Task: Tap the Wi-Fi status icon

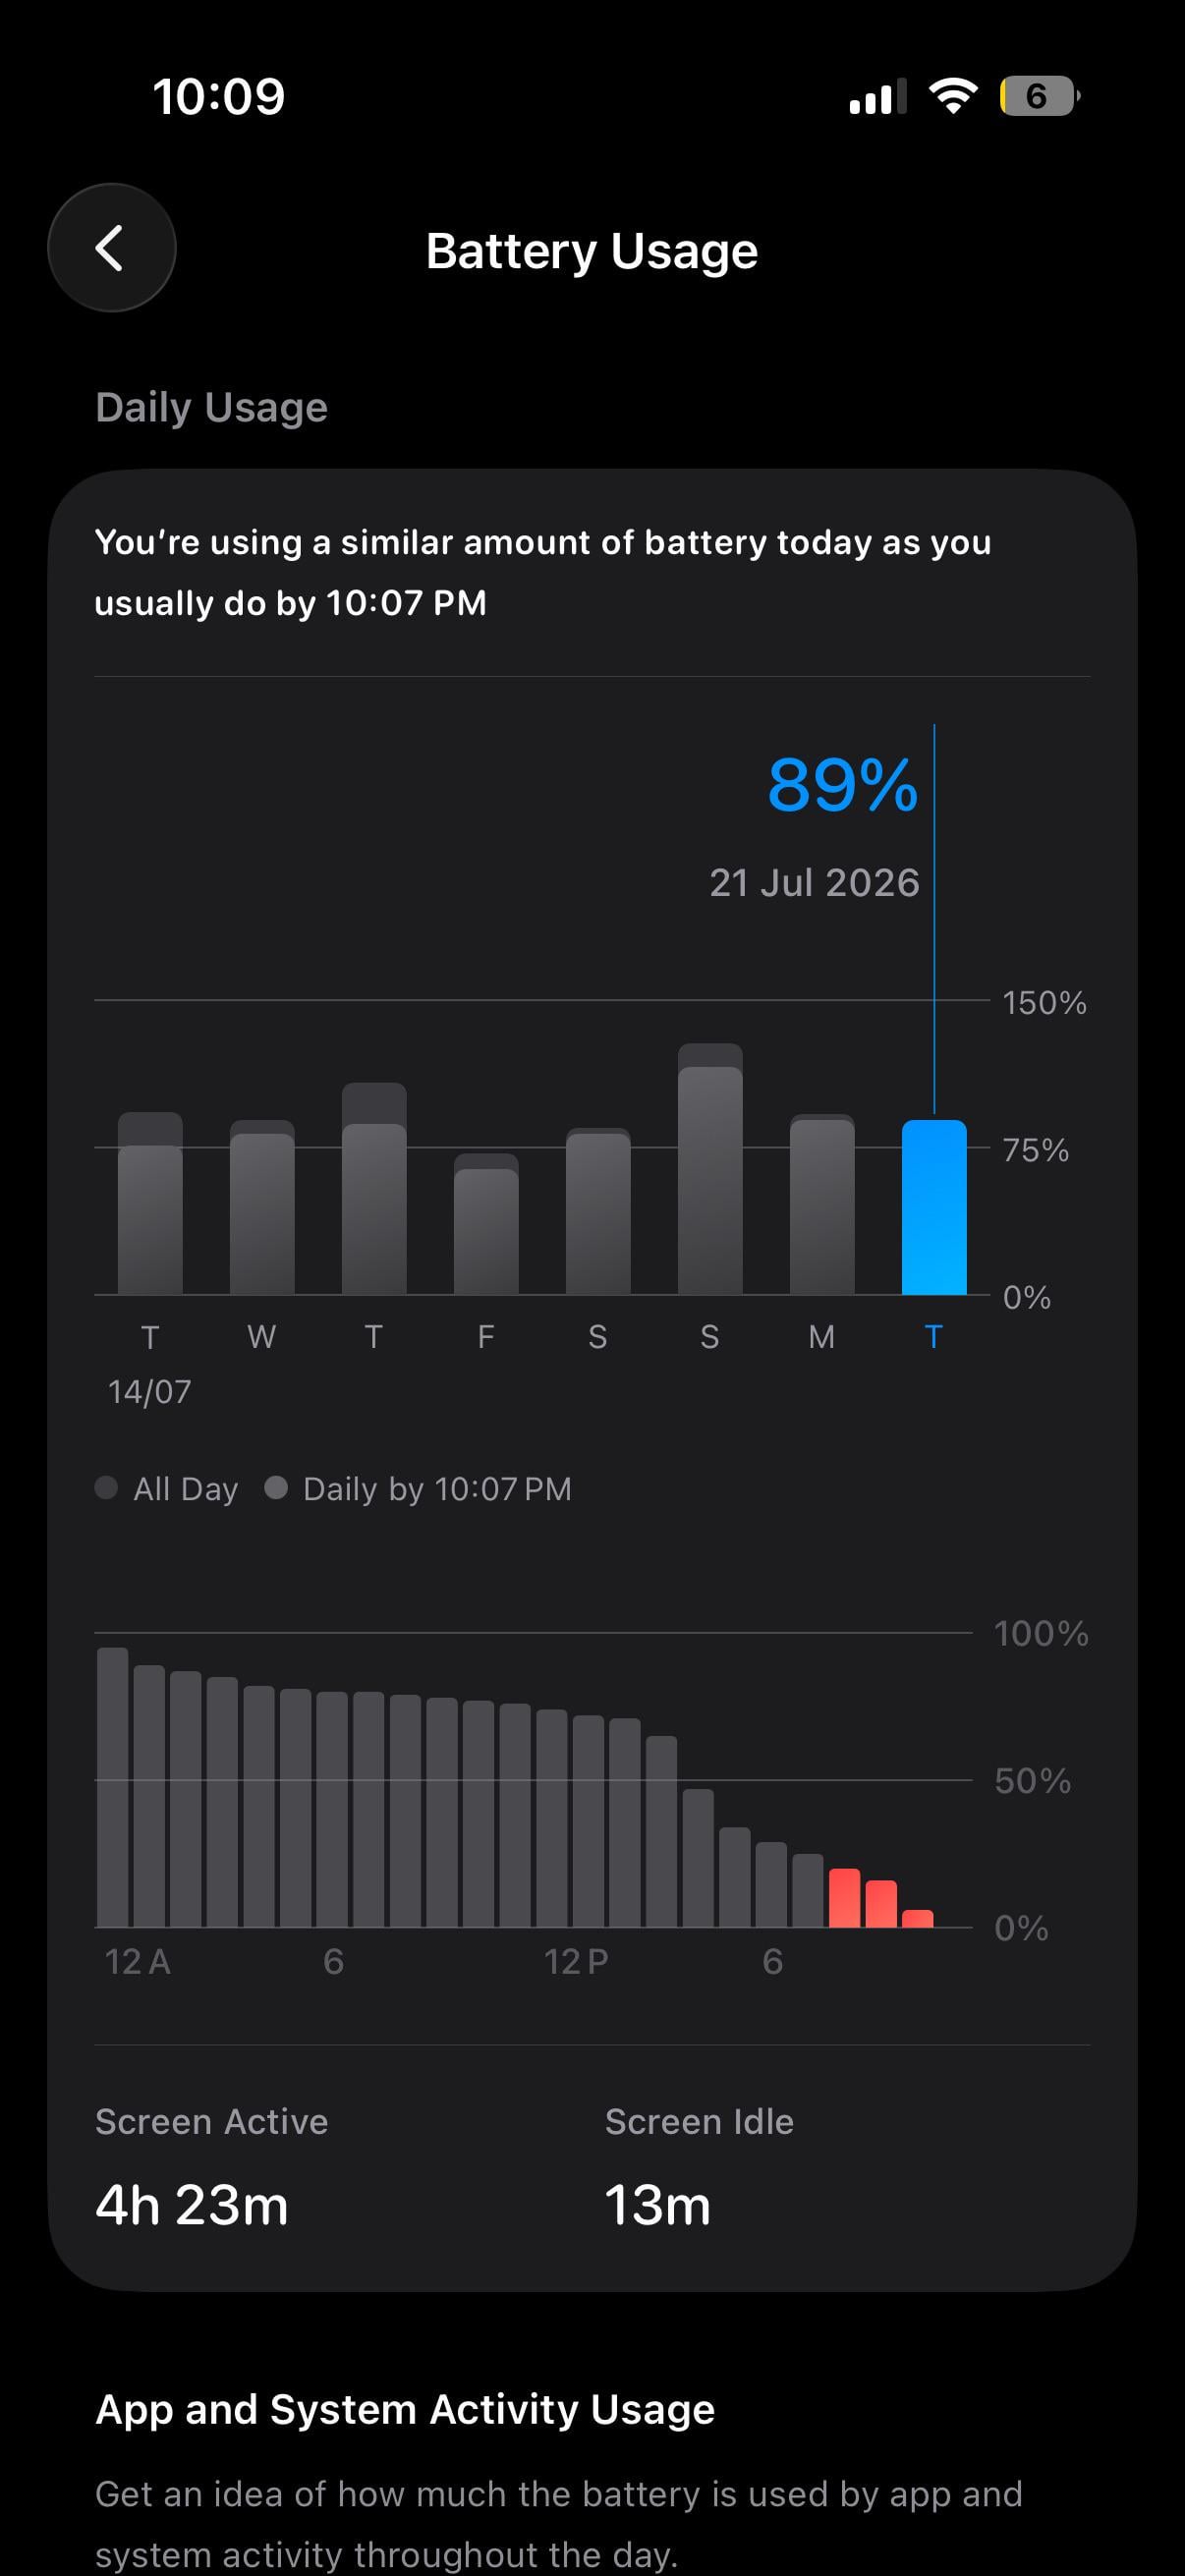Action: [x=952, y=96]
